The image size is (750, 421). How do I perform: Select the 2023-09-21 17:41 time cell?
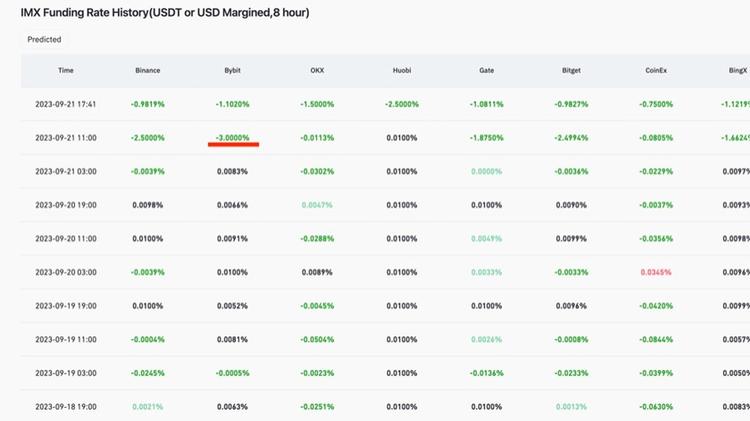pyautogui.click(x=66, y=104)
